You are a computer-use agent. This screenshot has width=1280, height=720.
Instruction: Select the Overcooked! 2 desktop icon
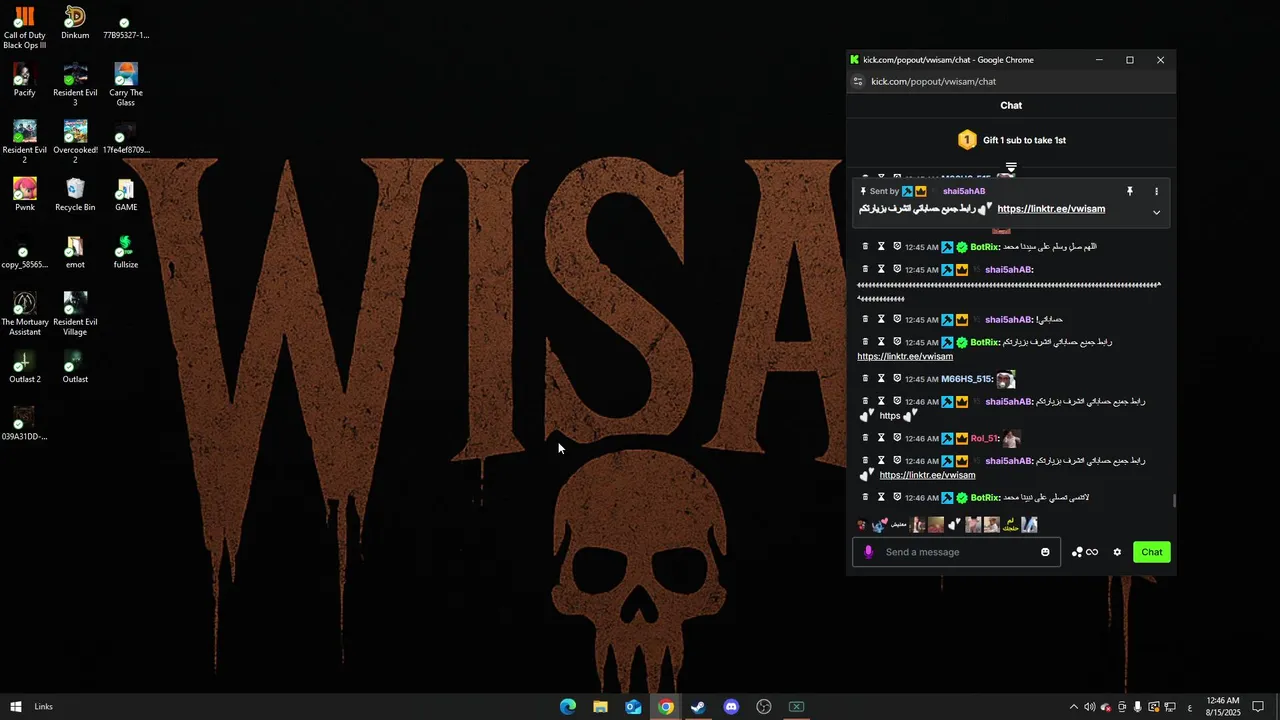point(75,141)
